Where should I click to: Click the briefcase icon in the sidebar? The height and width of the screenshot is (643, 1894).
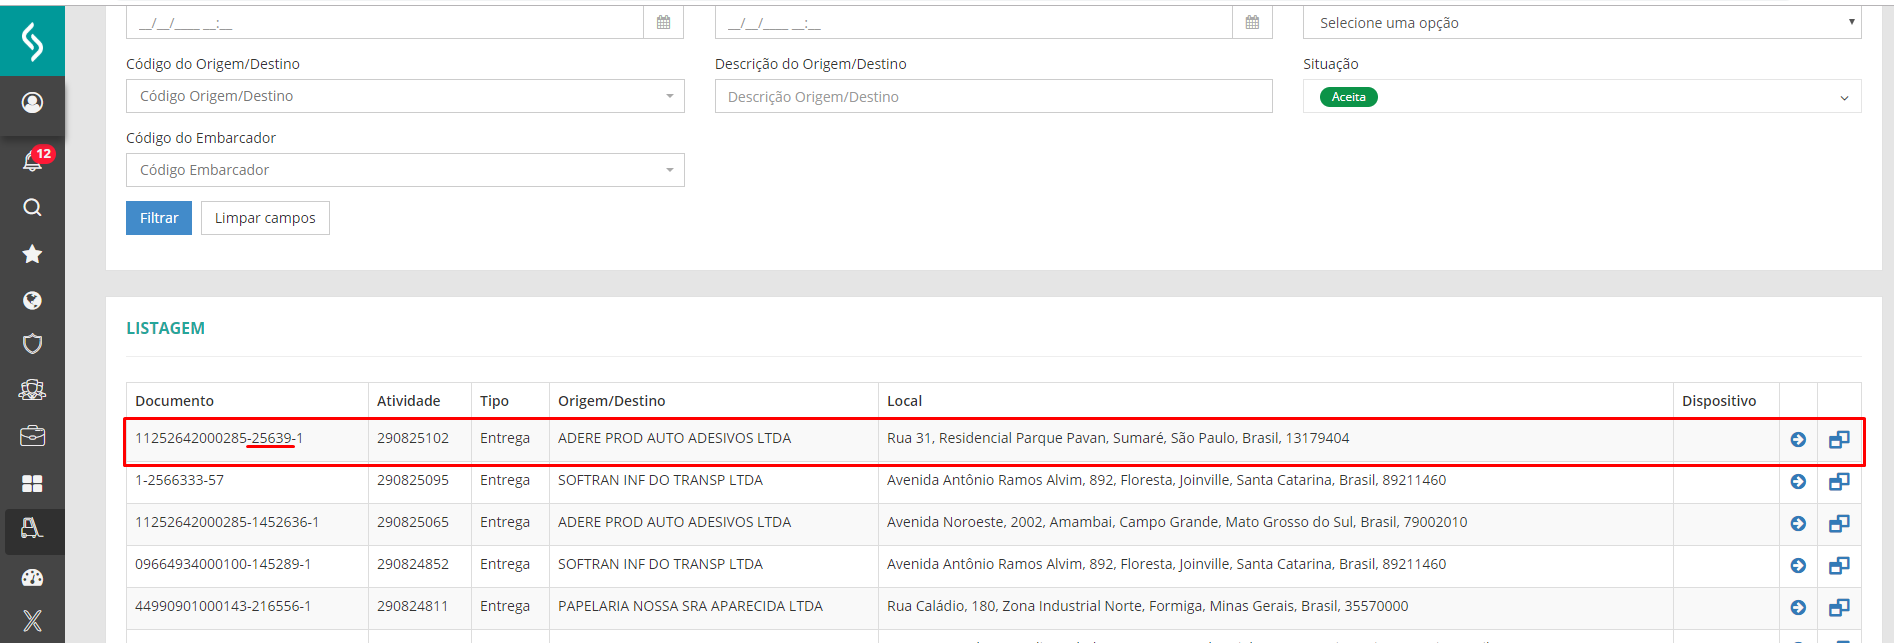(33, 436)
